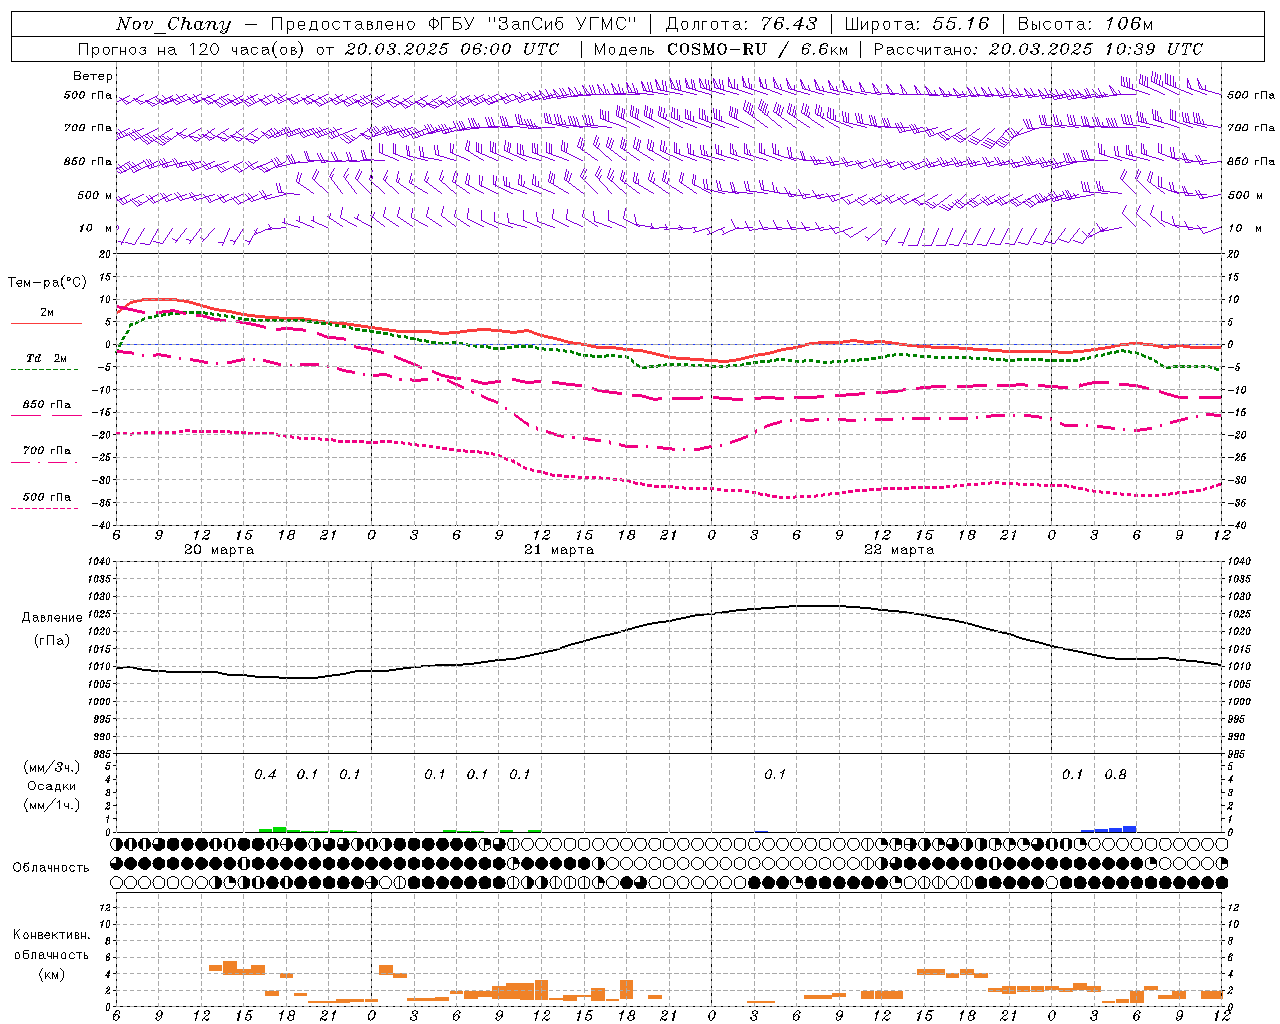The height and width of the screenshot is (1024, 1280).
Task: Click the "Ветер" wind panel label
Action: click(93, 76)
